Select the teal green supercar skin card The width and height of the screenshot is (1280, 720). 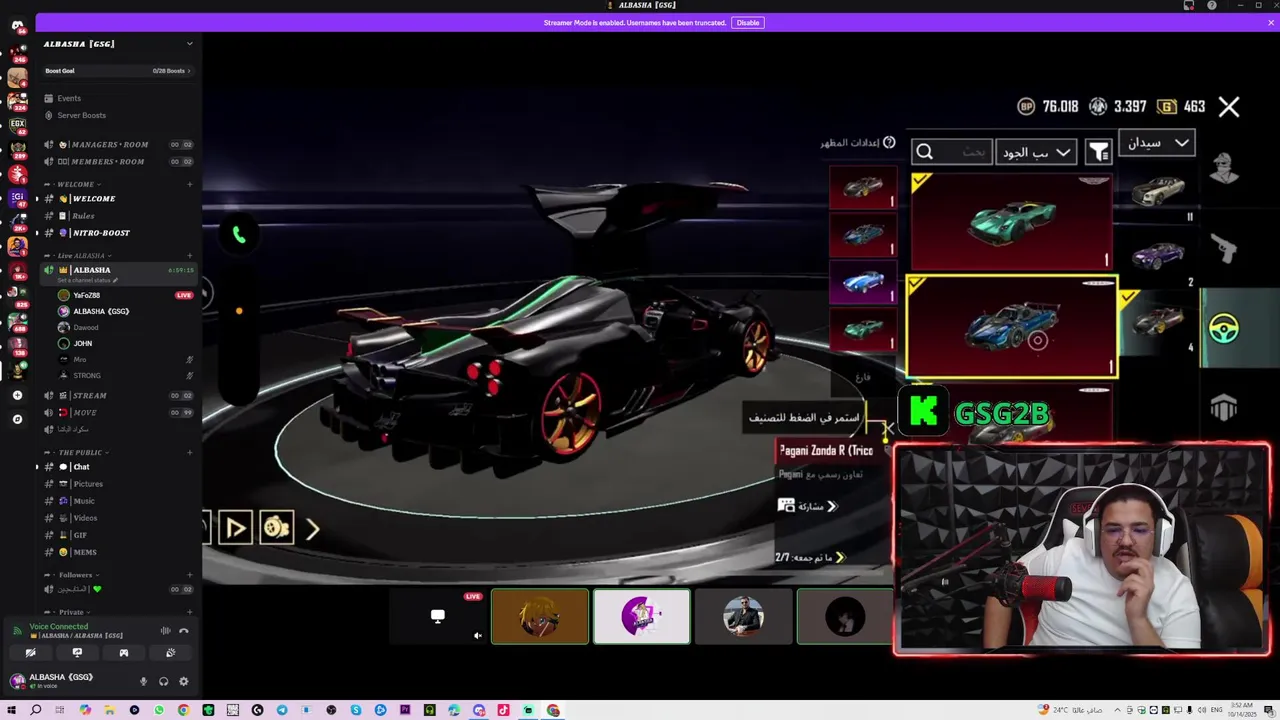pyautogui.click(x=1010, y=221)
